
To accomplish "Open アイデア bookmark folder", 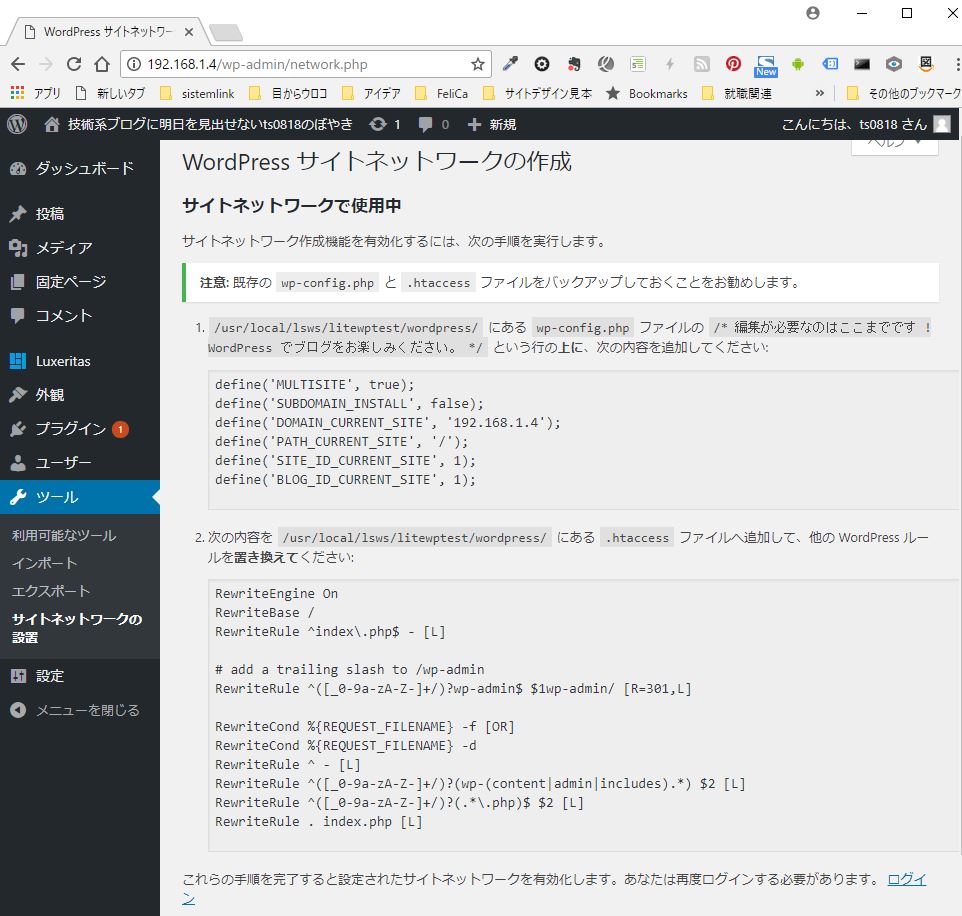I will point(372,93).
